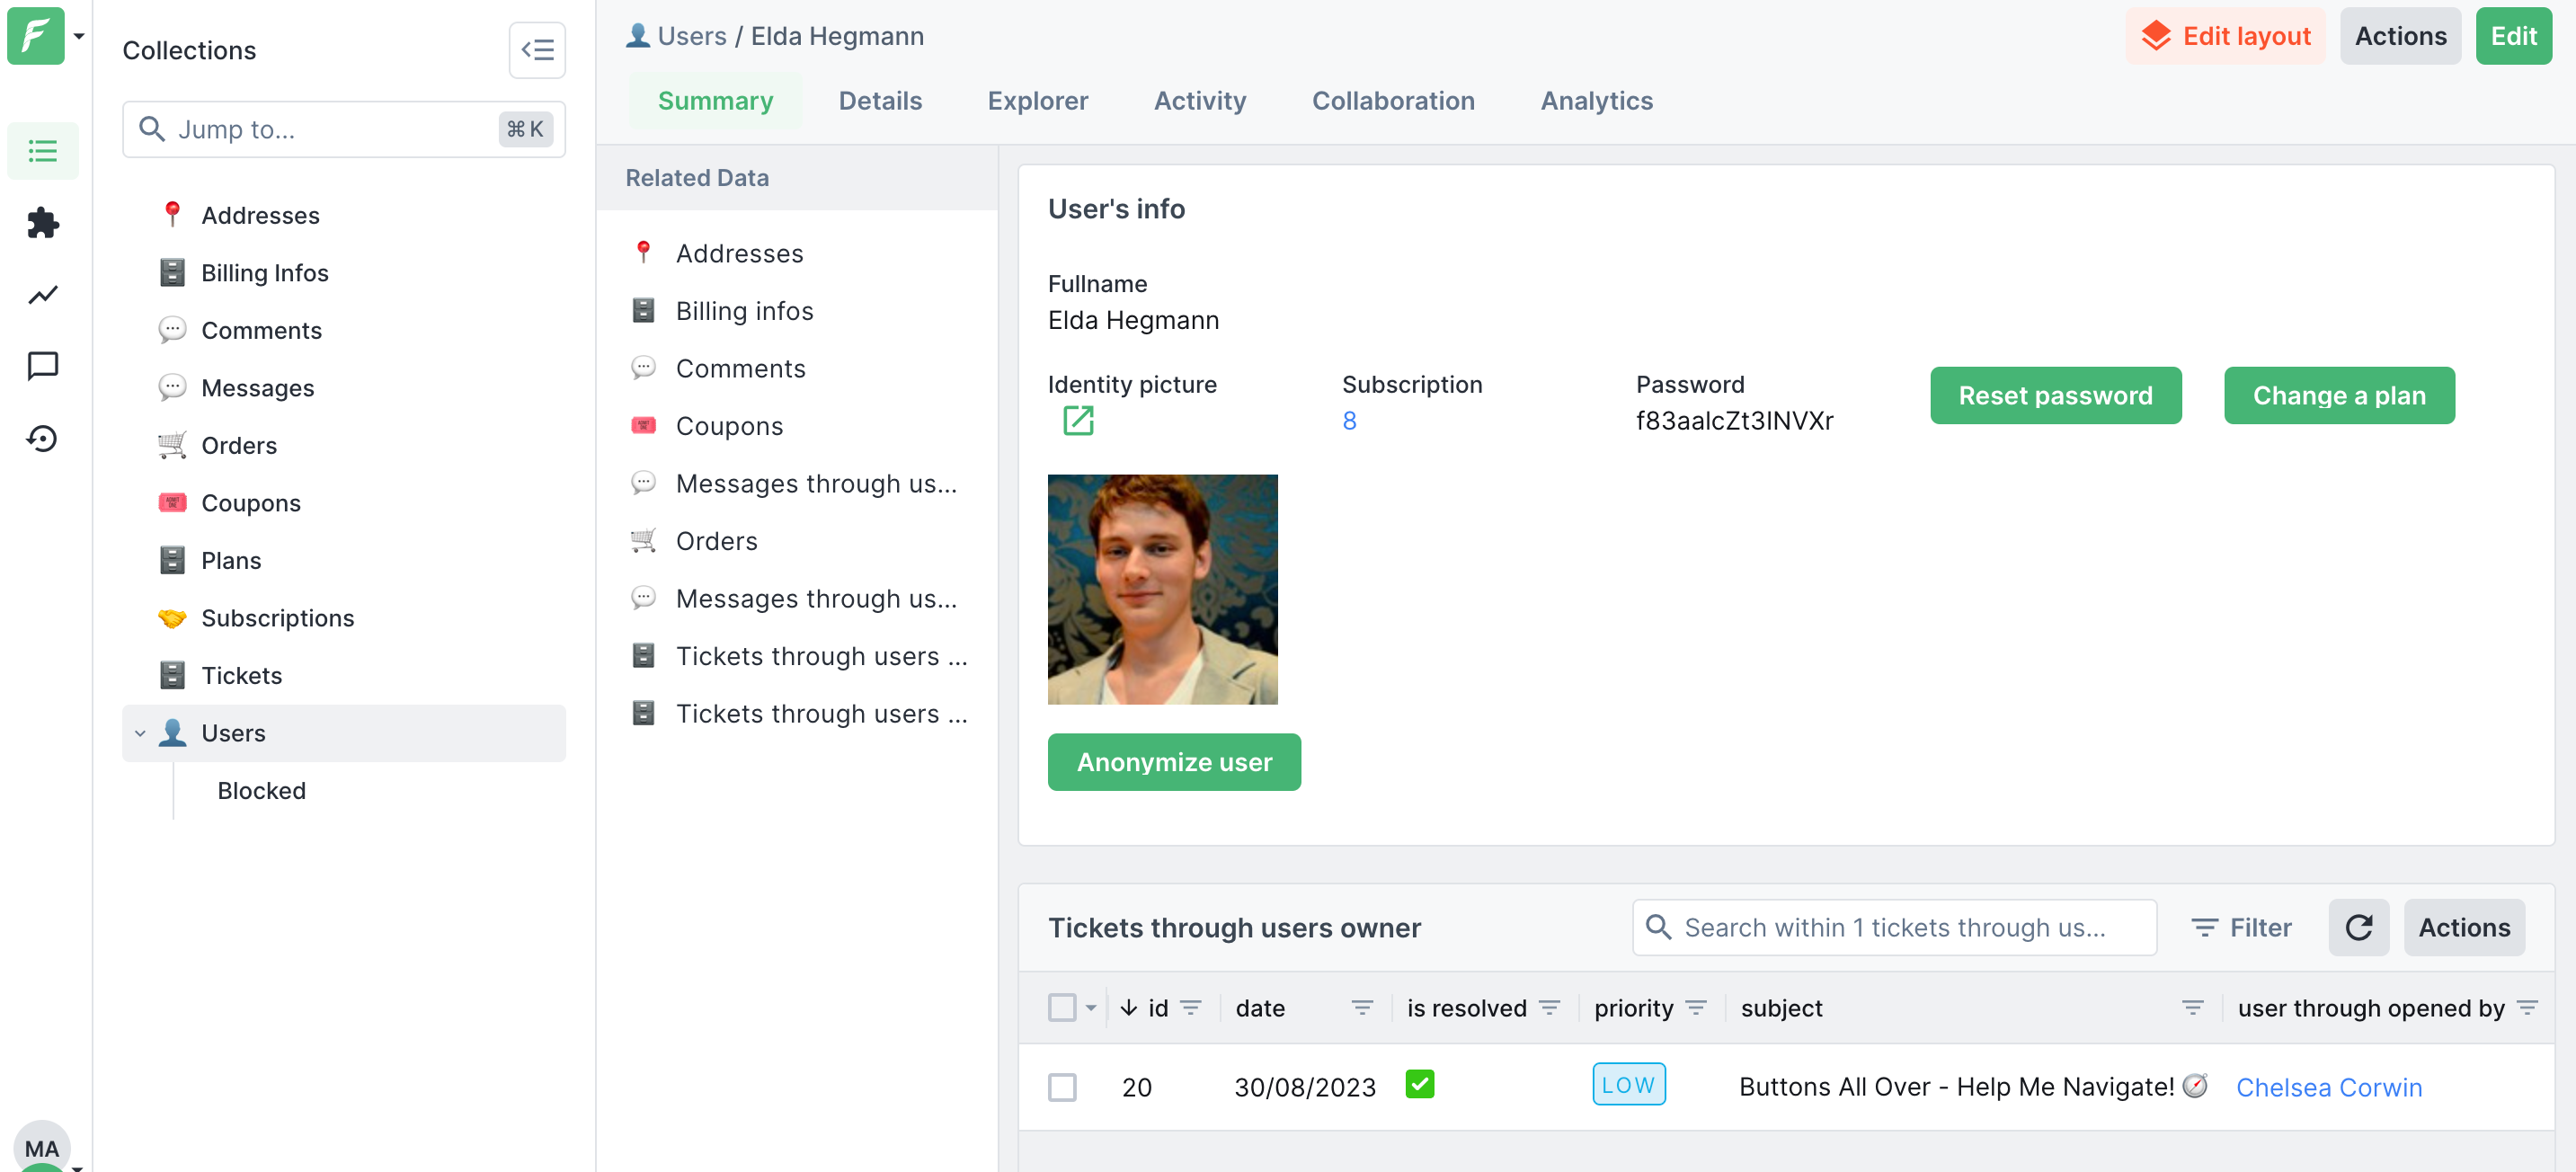Open the analytics trend-line sidebar icon
The height and width of the screenshot is (1172, 2576).
[x=42, y=295]
